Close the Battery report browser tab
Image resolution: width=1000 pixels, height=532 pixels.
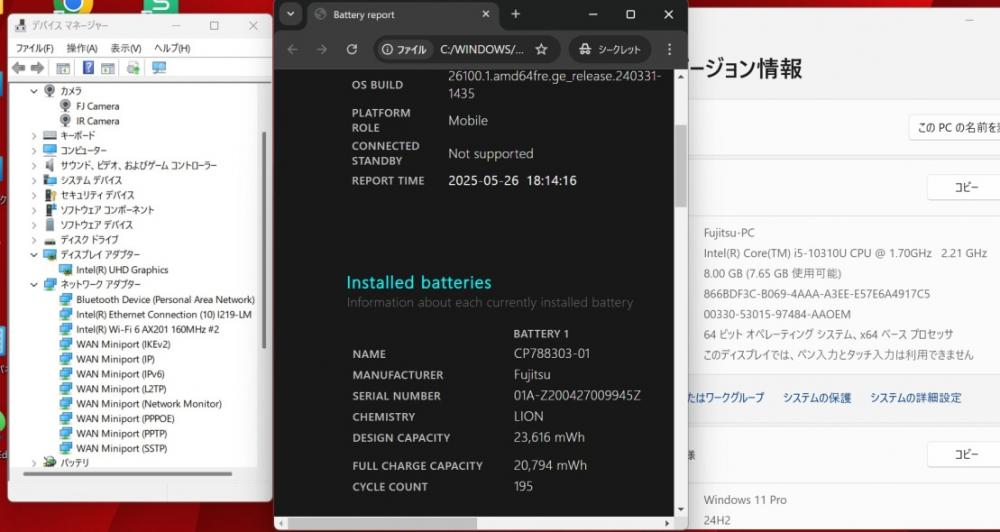[486, 14]
